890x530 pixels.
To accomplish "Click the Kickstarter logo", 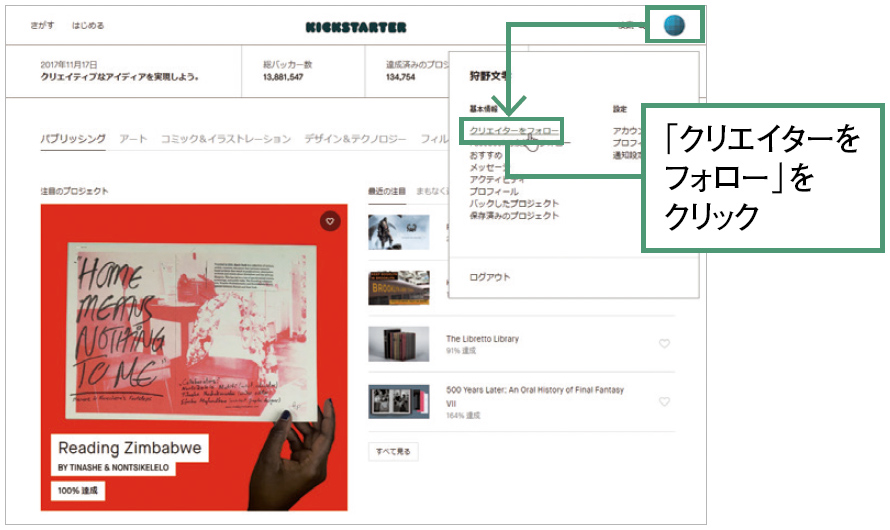I will [356, 27].
